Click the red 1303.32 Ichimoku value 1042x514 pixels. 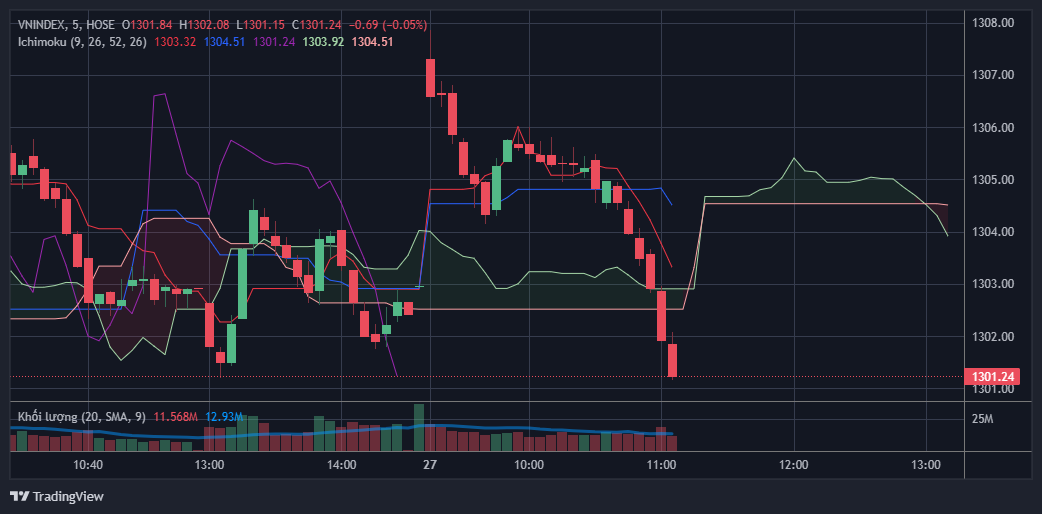[x=175, y=41]
